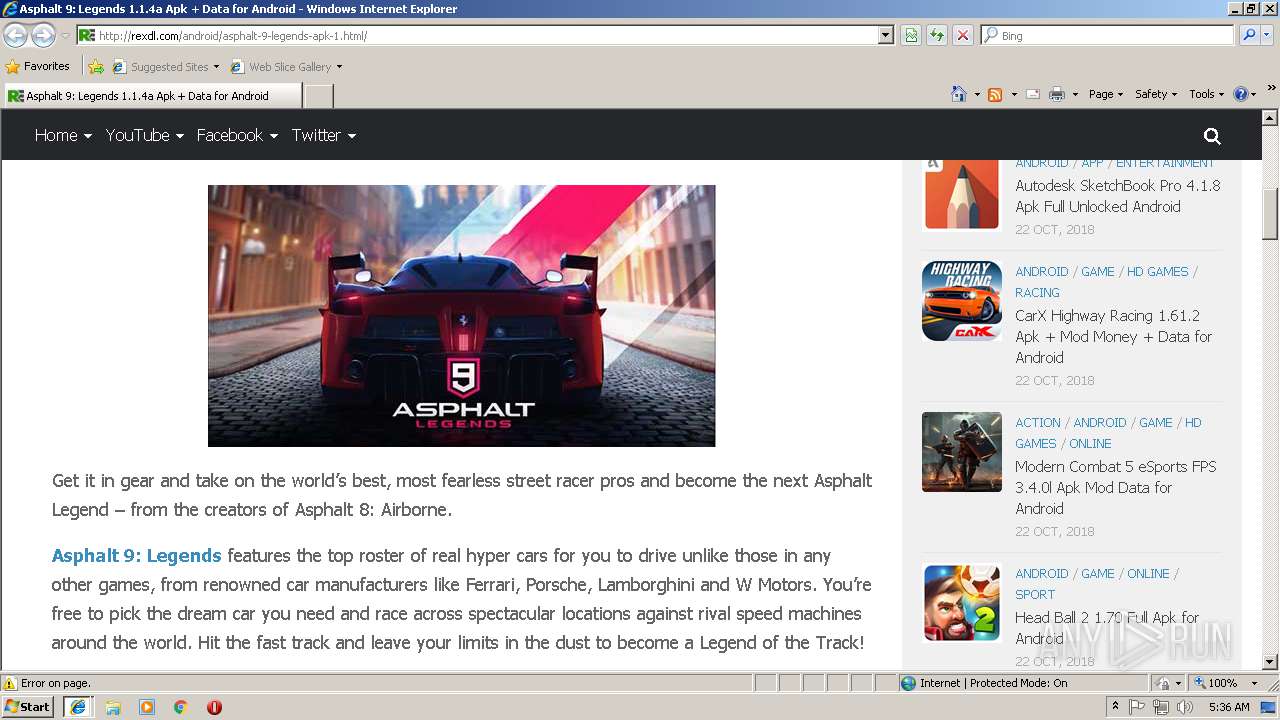
Task: Open the Tools menu
Action: (x=1206, y=94)
